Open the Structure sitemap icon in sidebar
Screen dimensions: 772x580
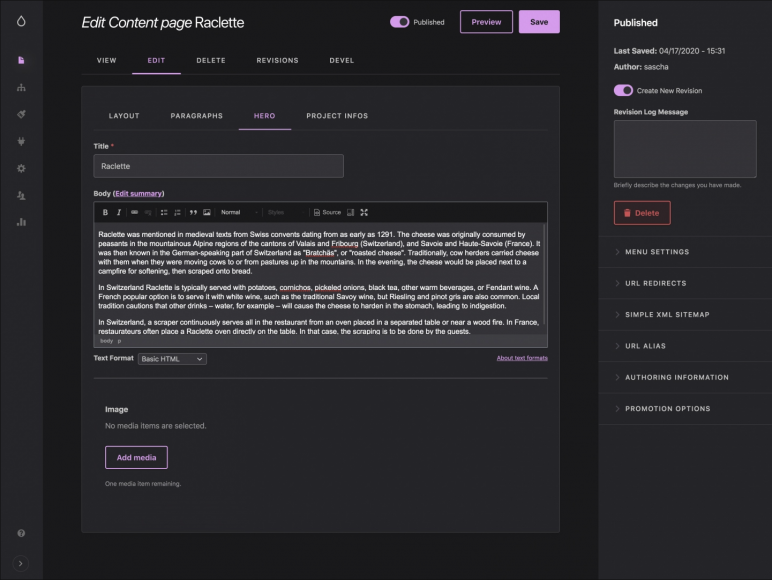21,87
